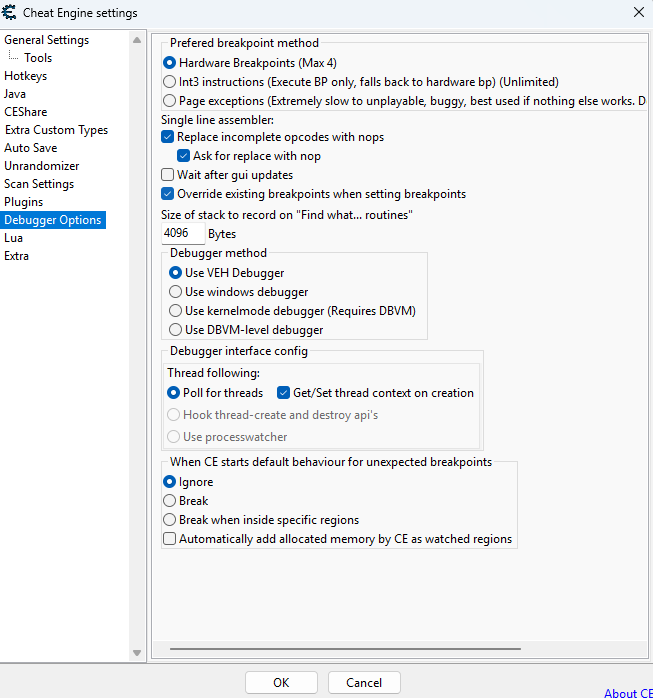Edit the stack size 4096 field

(183, 233)
